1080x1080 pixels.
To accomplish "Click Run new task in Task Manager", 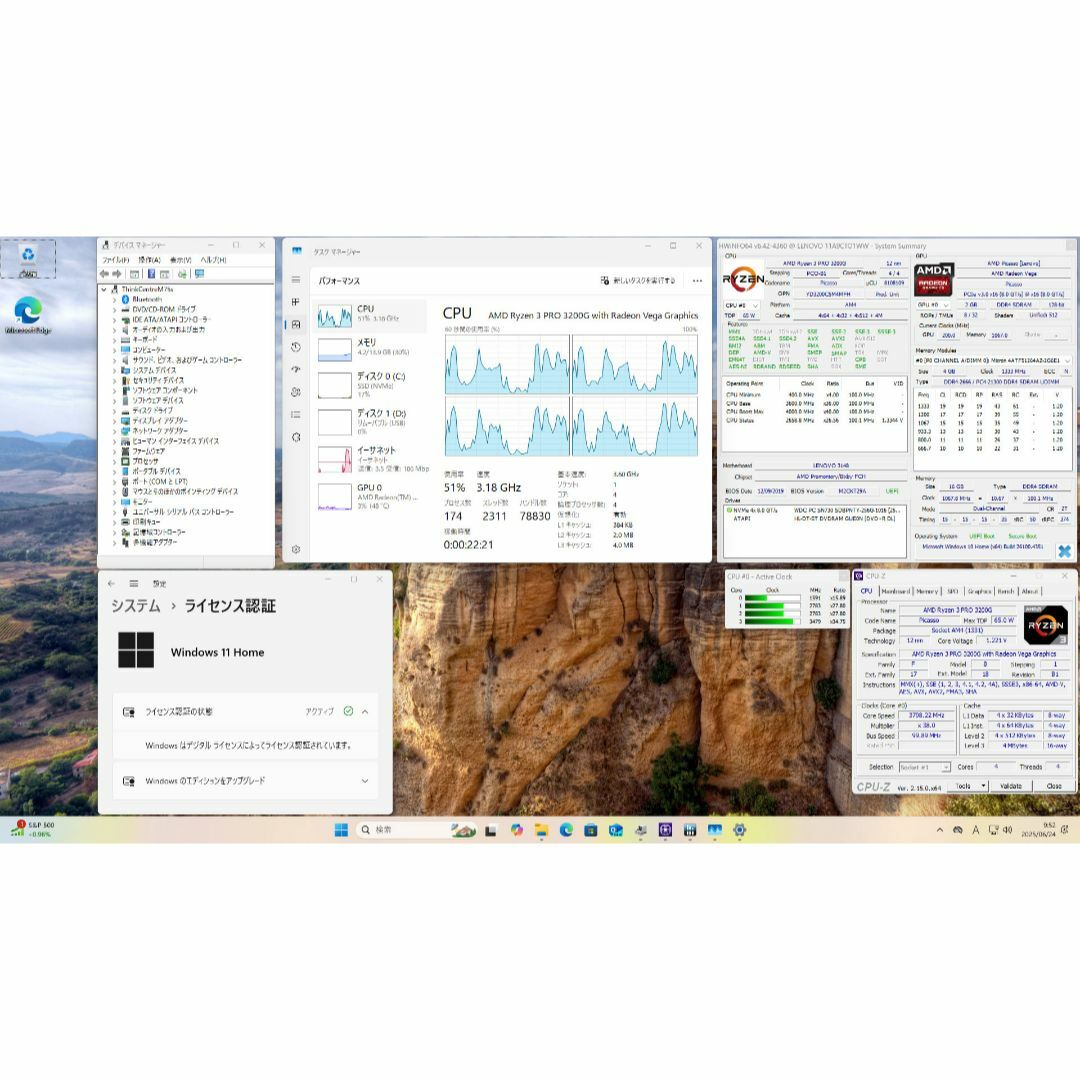I will (x=638, y=281).
